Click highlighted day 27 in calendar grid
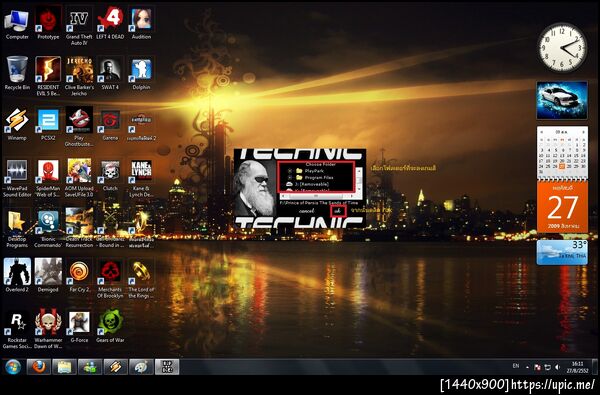Image resolution: width=600 pixels, height=395 pixels. [562, 166]
